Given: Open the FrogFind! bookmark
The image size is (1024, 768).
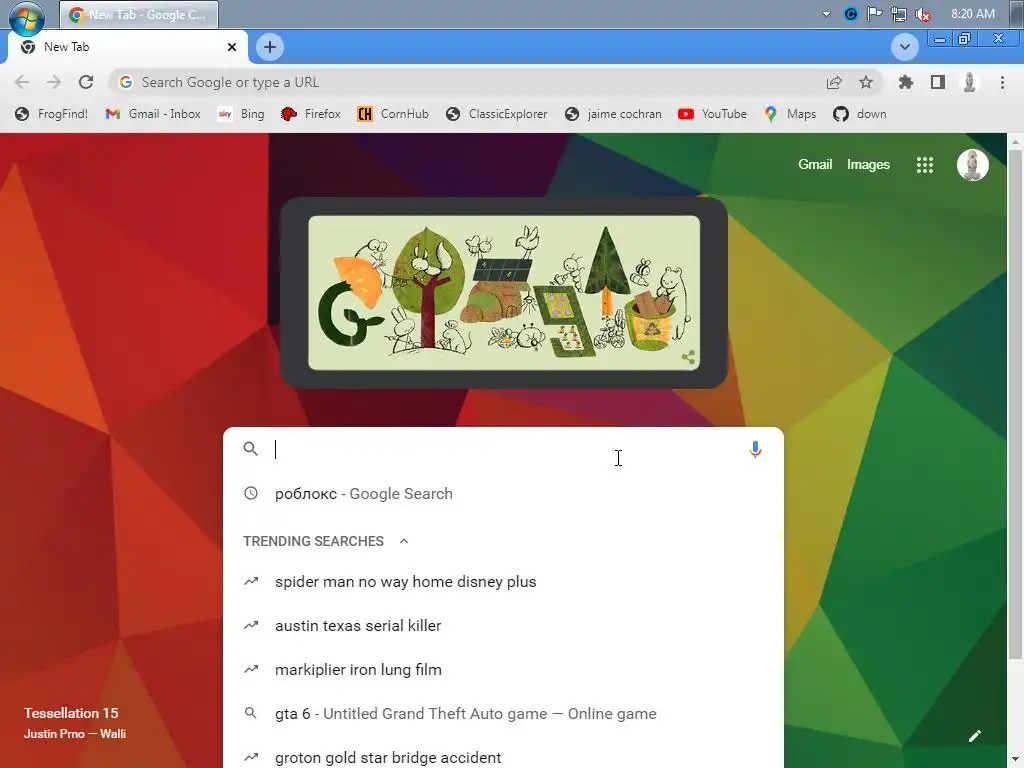Looking at the screenshot, I should pos(52,114).
